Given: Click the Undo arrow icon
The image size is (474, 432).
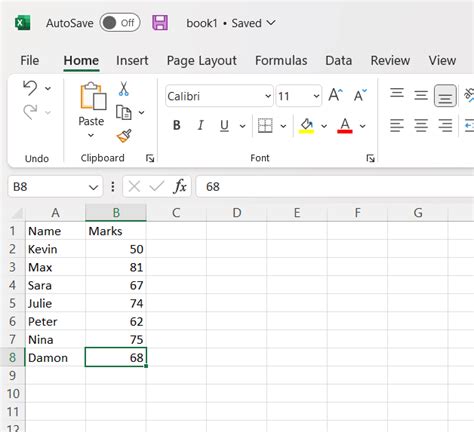Looking at the screenshot, I should (30, 88).
